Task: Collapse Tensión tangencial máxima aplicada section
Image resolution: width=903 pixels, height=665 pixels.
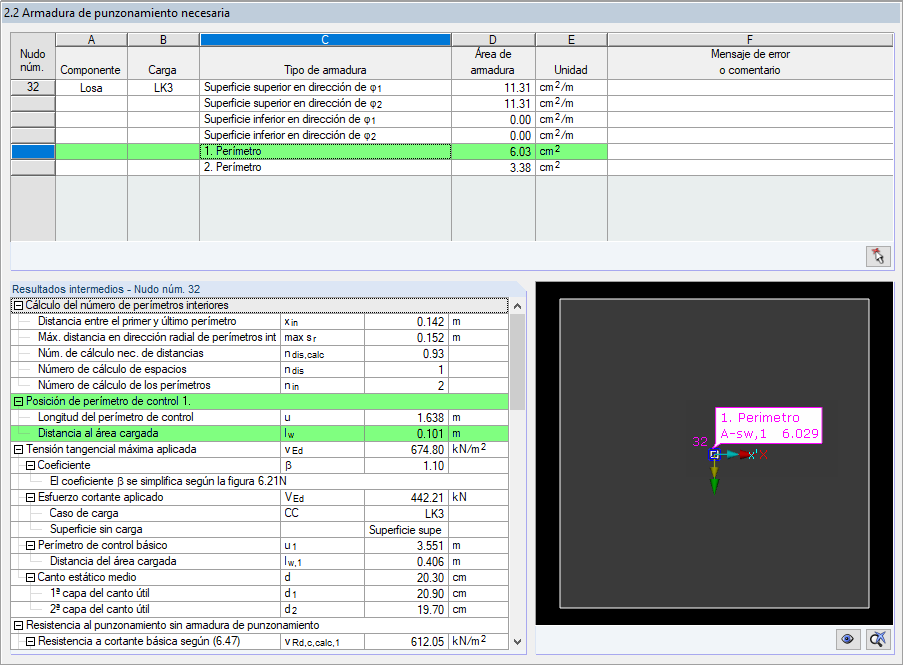Action: click(x=18, y=450)
